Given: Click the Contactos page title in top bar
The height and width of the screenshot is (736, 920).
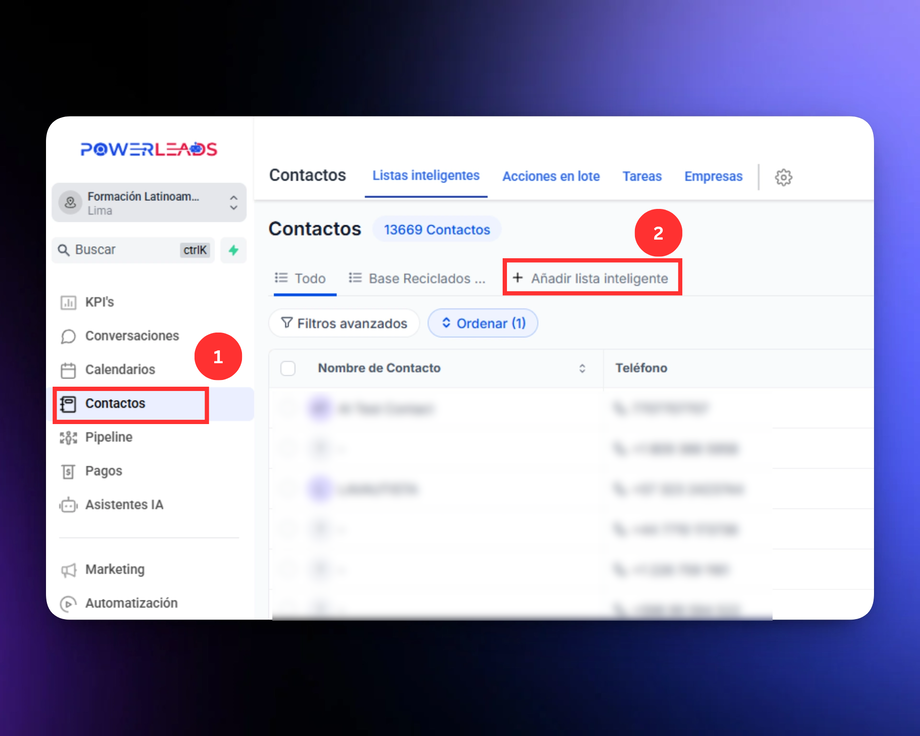Looking at the screenshot, I should point(307,175).
